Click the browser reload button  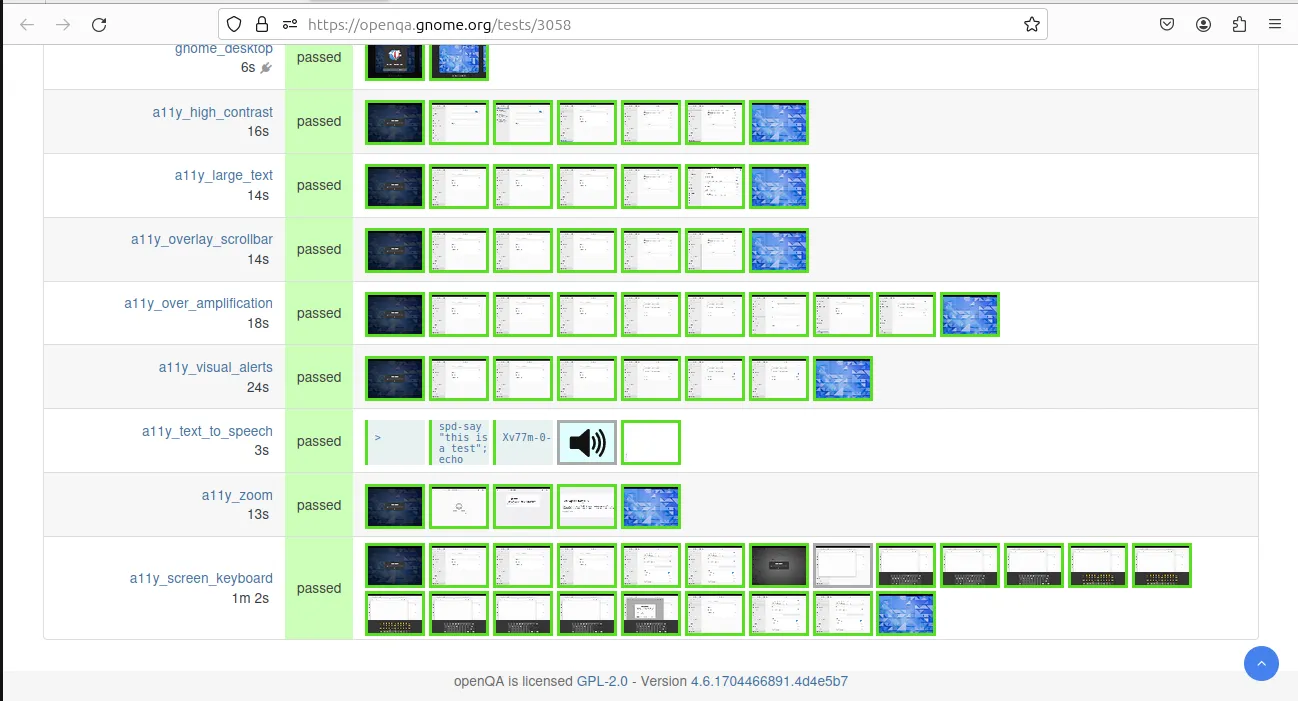[99, 25]
